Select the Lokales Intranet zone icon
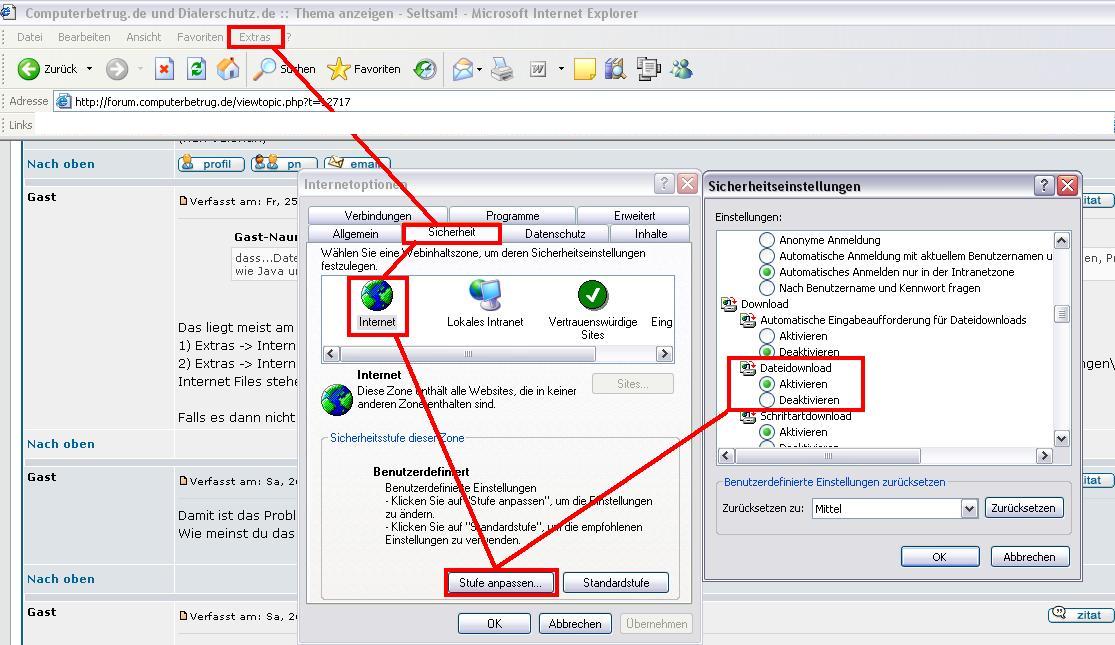 tap(485, 296)
